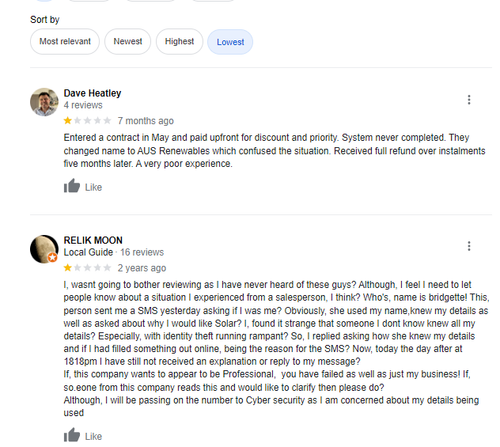Select the Newest sort chip
This screenshot has height=447, width=500.
pyautogui.click(x=128, y=42)
